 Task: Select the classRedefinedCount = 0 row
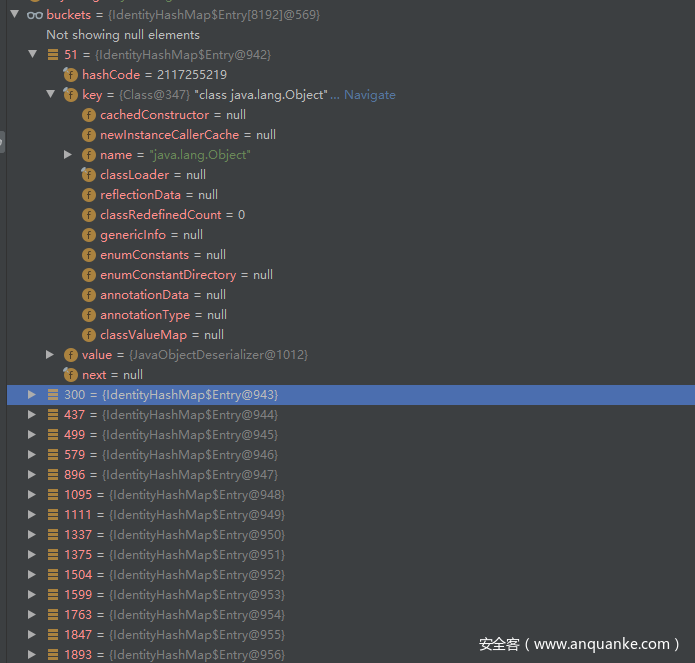pyautogui.click(x=172, y=215)
